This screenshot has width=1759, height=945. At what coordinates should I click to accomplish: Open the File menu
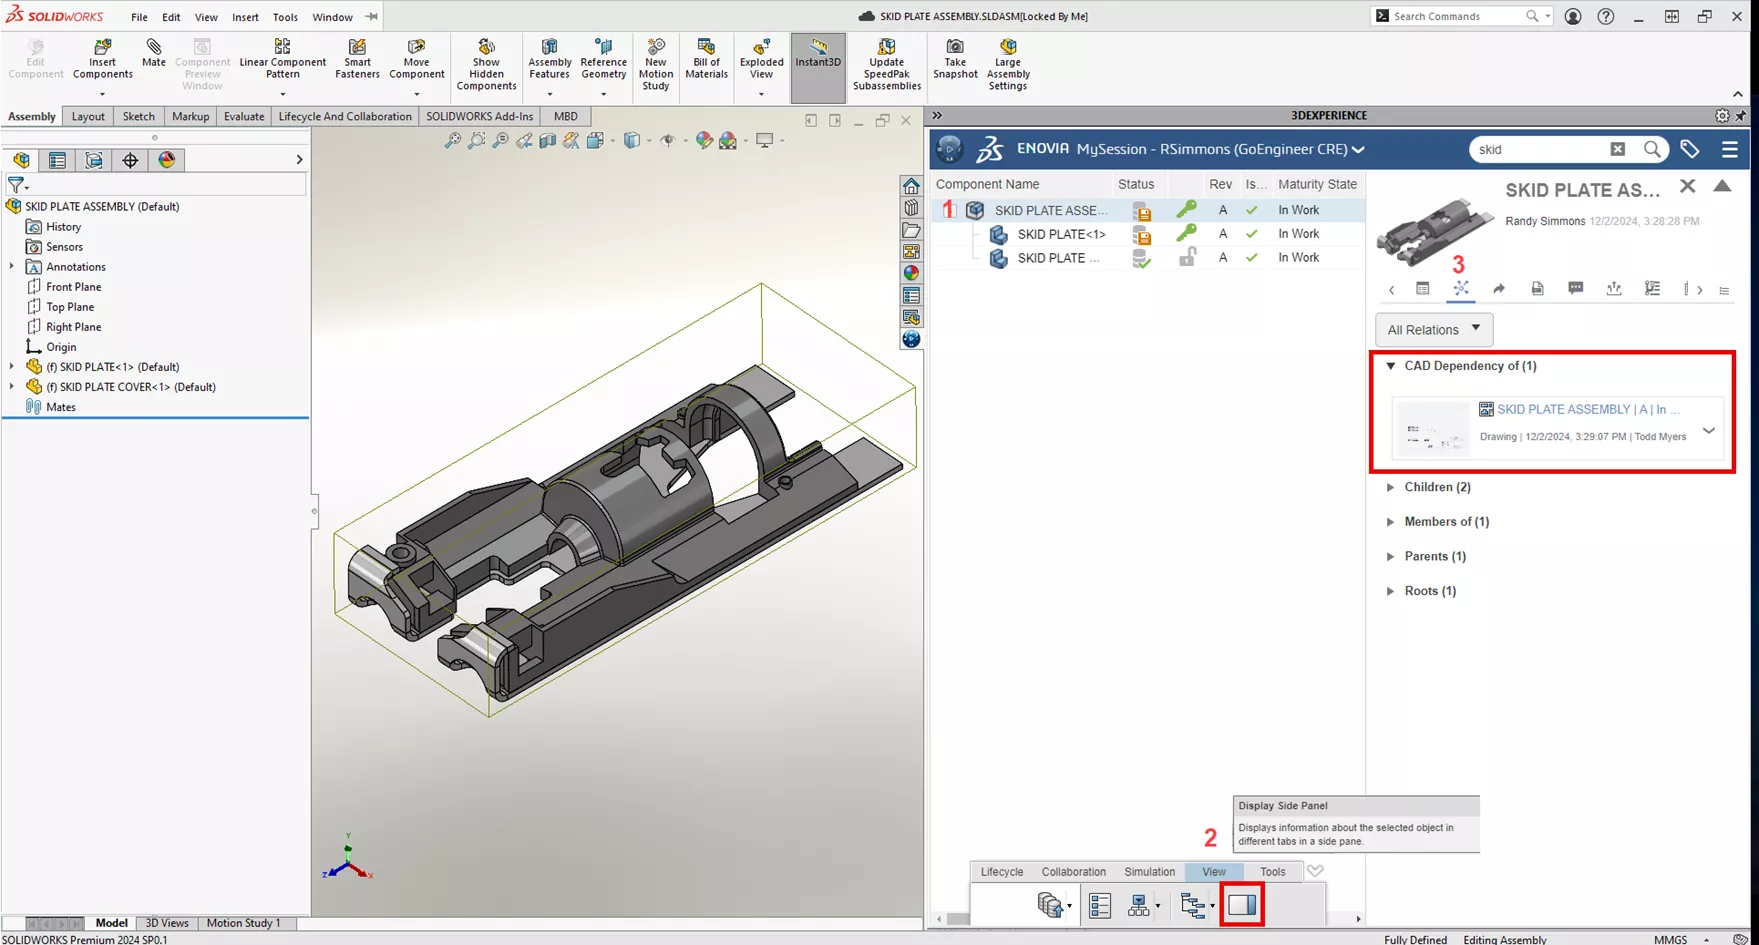[139, 17]
